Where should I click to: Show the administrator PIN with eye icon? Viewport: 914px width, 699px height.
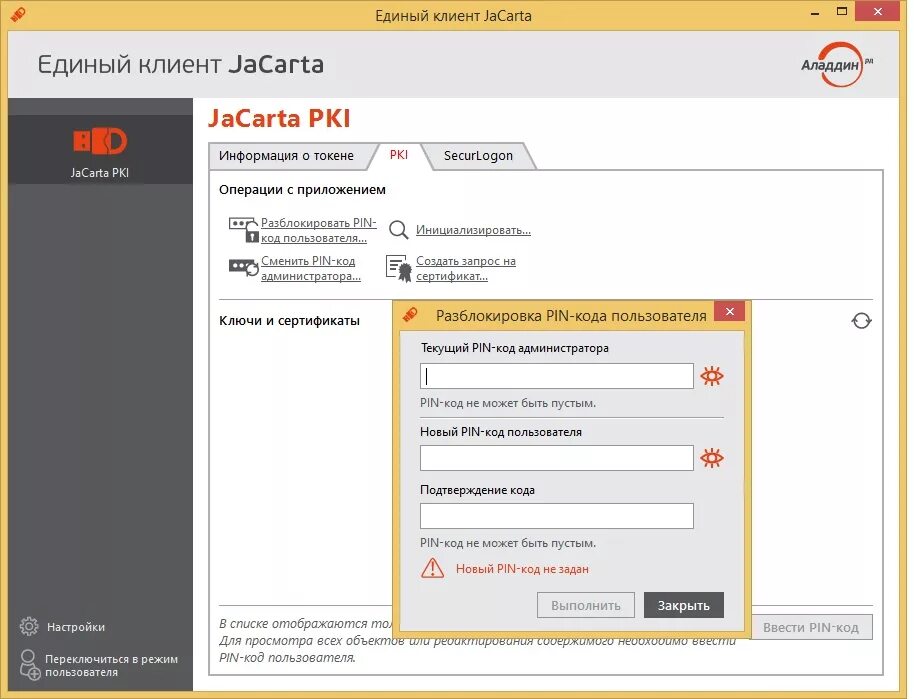point(712,376)
